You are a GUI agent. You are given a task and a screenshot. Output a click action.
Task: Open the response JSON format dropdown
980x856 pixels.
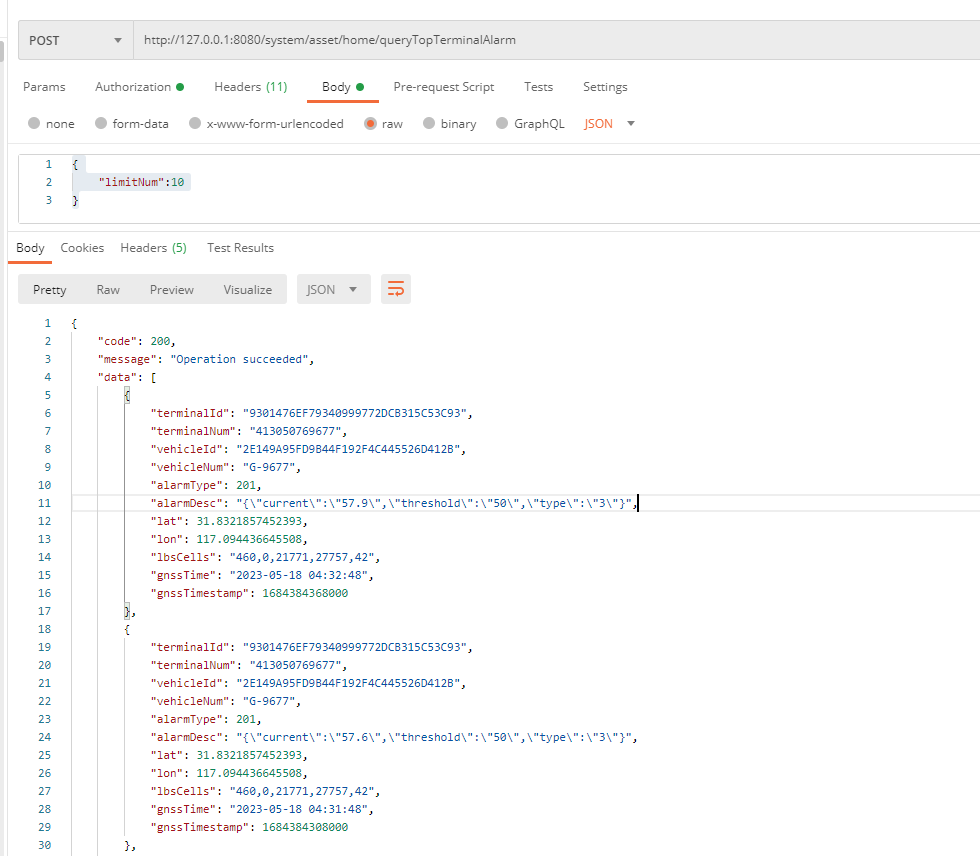[333, 290]
